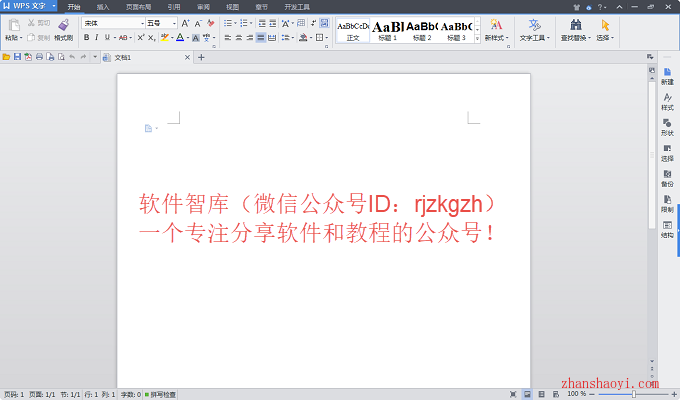680x400 pixels.
Task: Increase font size with A+ icon
Action: 185,23
